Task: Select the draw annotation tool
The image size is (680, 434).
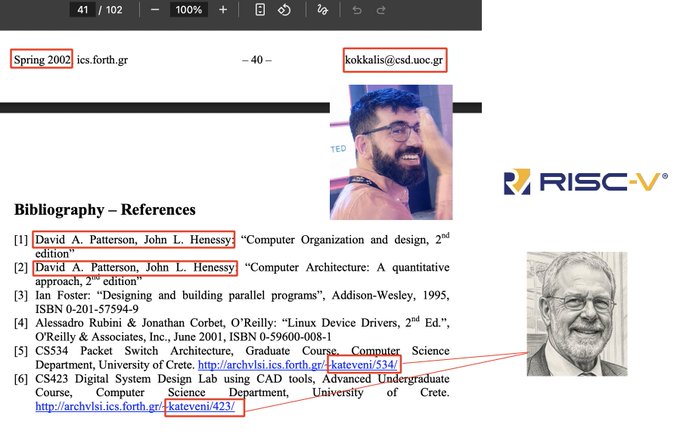Action: tap(322, 10)
